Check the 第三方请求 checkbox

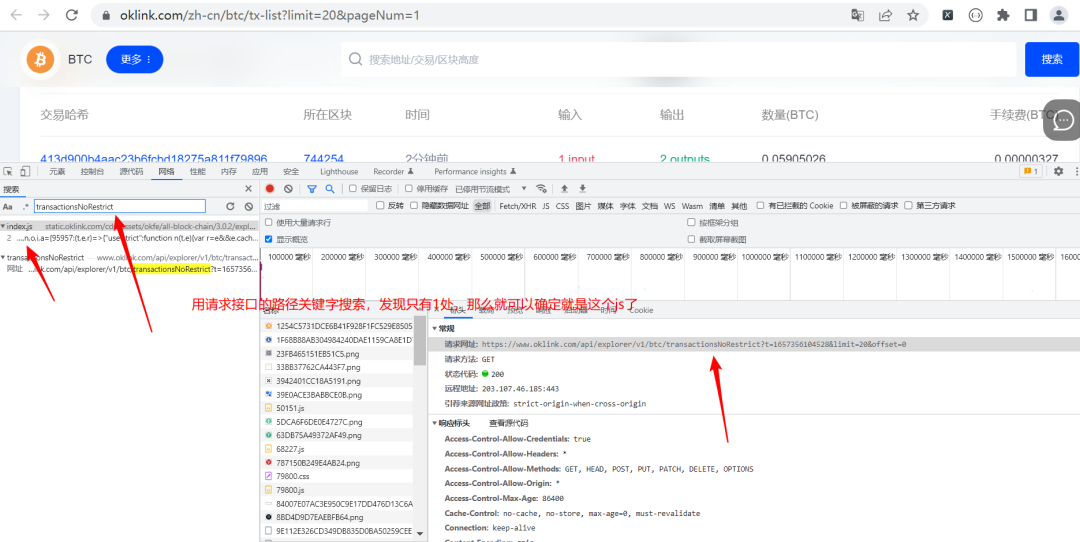click(908, 205)
